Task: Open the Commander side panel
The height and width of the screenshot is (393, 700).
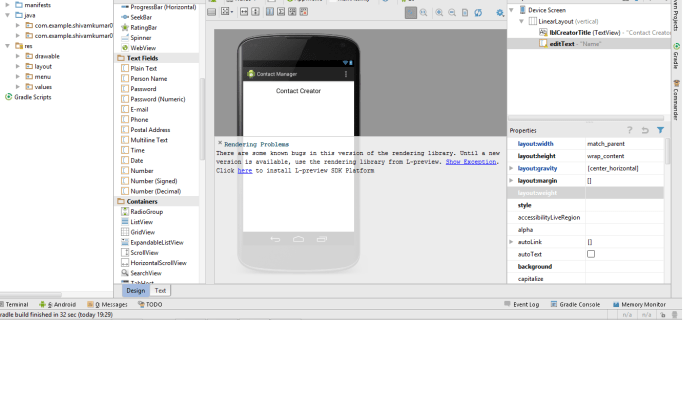Action: click(x=676, y=100)
